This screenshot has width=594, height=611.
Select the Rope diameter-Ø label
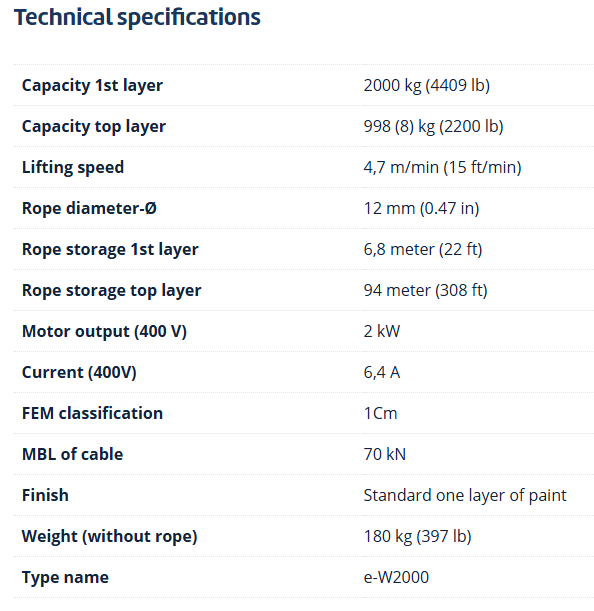89,208
